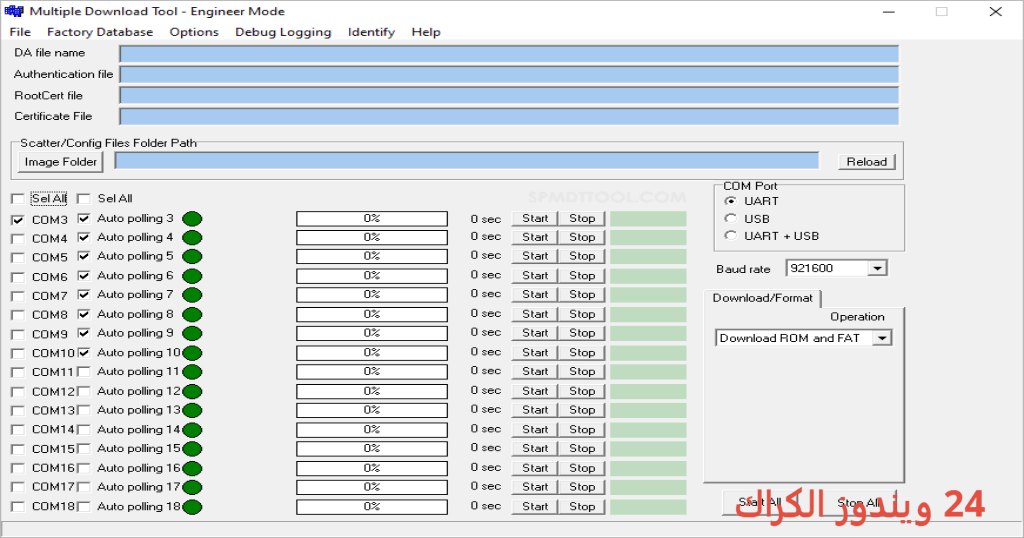Click the green status indicator for COM17
Image resolution: width=1024 pixels, height=538 pixels.
(192, 488)
